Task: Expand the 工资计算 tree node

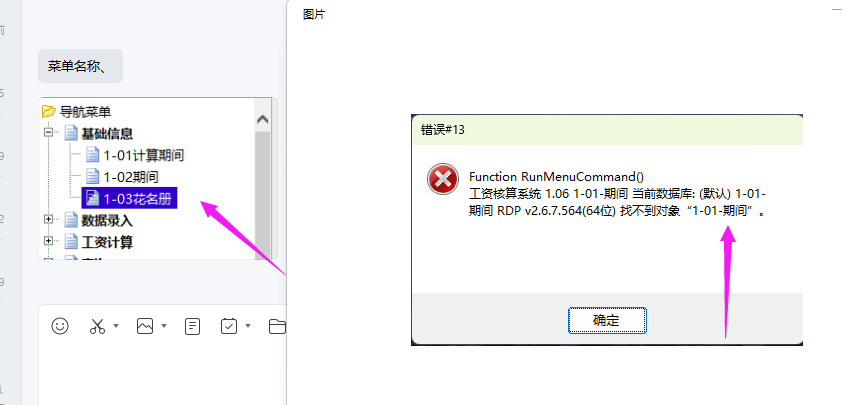Action: tap(49, 241)
